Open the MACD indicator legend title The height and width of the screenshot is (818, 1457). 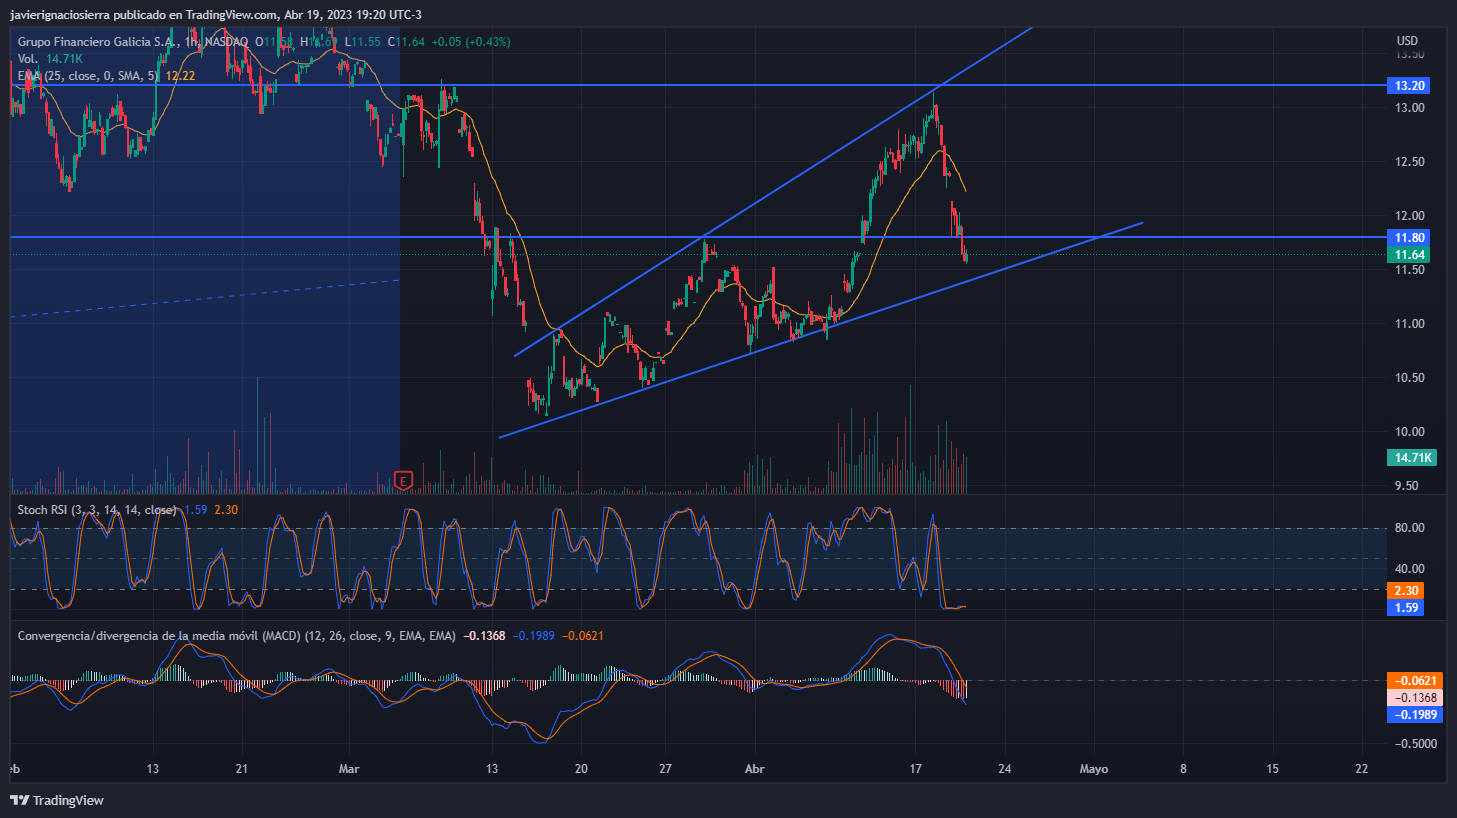pos(236,636)
